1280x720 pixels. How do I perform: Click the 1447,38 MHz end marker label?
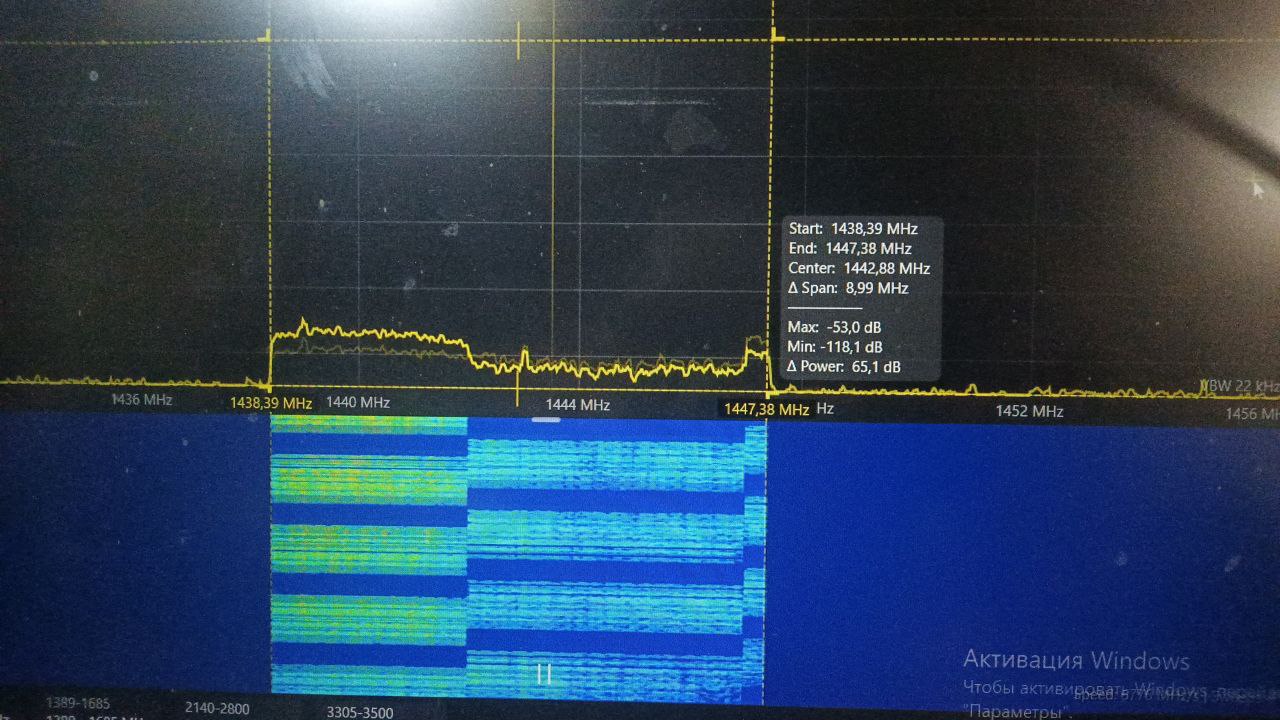[x=766, y=409]
